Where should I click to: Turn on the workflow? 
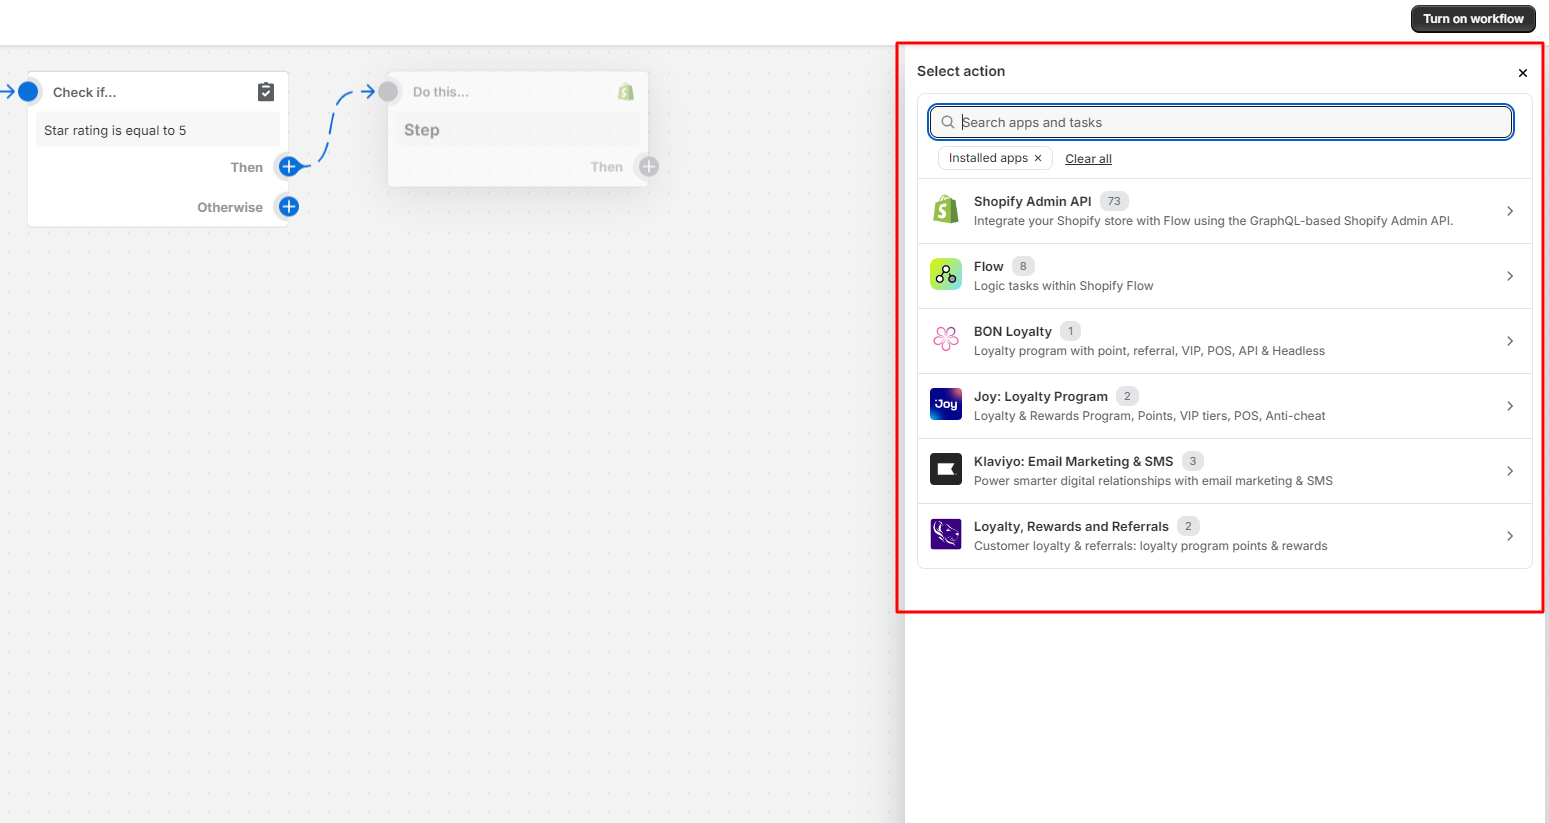point(1473,19)
